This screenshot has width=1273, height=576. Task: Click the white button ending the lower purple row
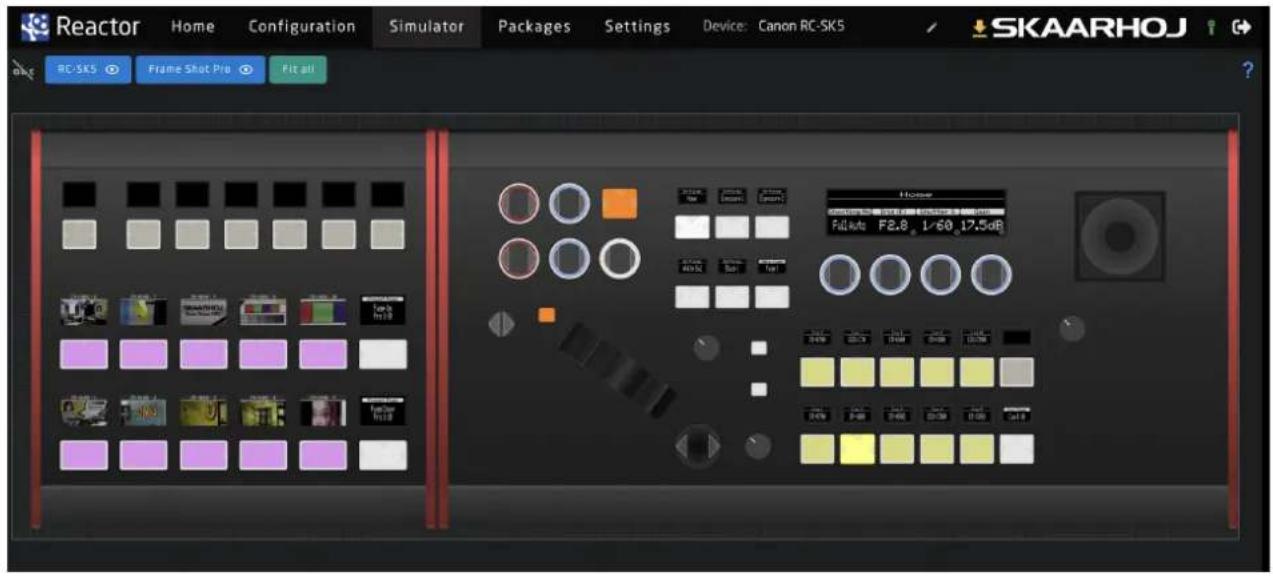(384, 455)
